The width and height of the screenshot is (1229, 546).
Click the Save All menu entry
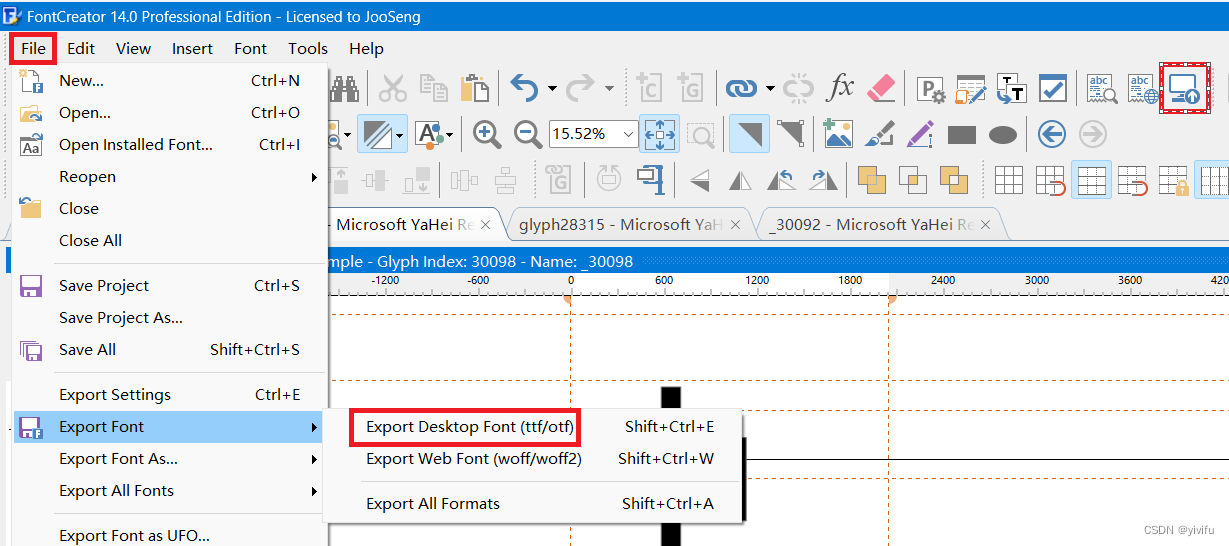(x=170, y=350)
